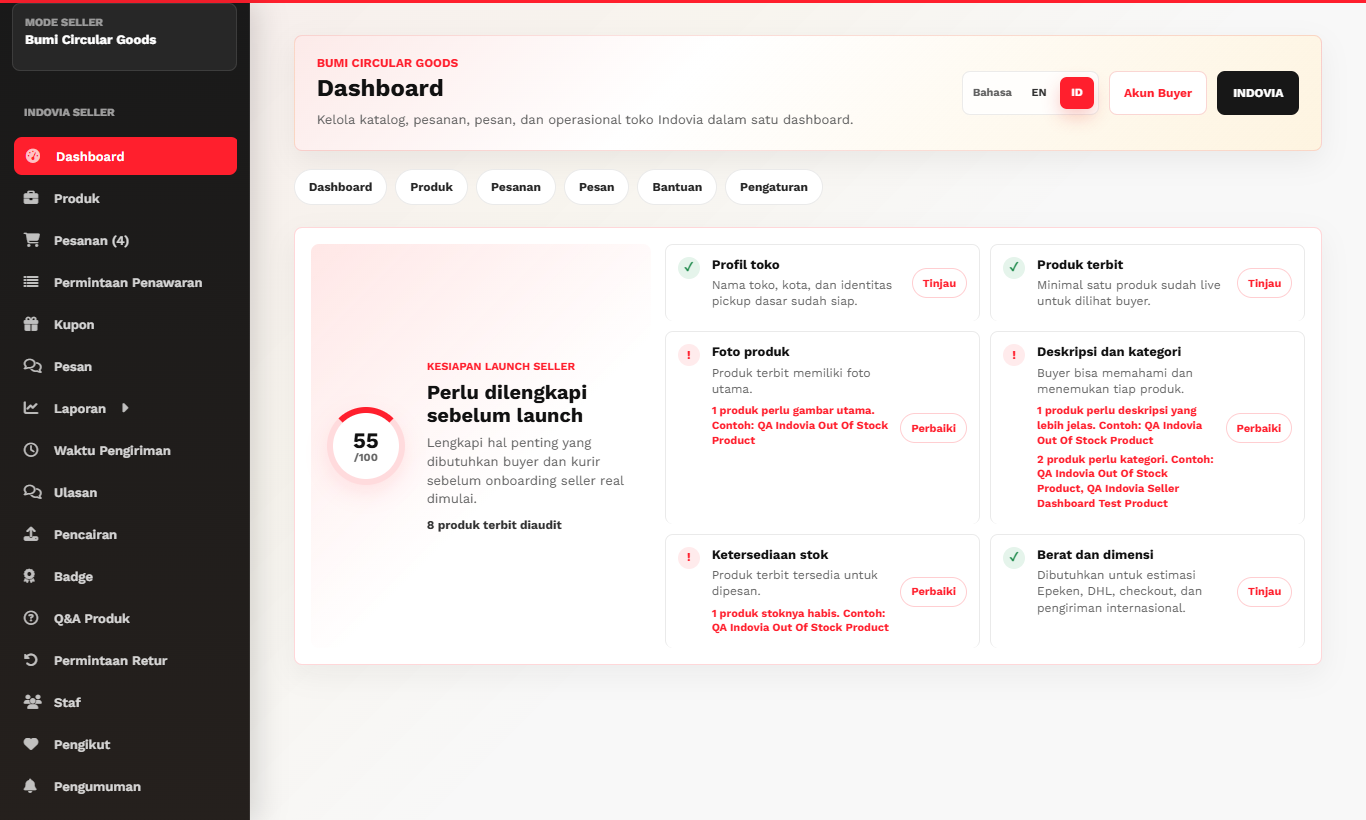Image resolution: width=1366 pixels, height=820 pixels.
Task: Open Permintaan Penawaran sidebar label
Action: (128, 283)
